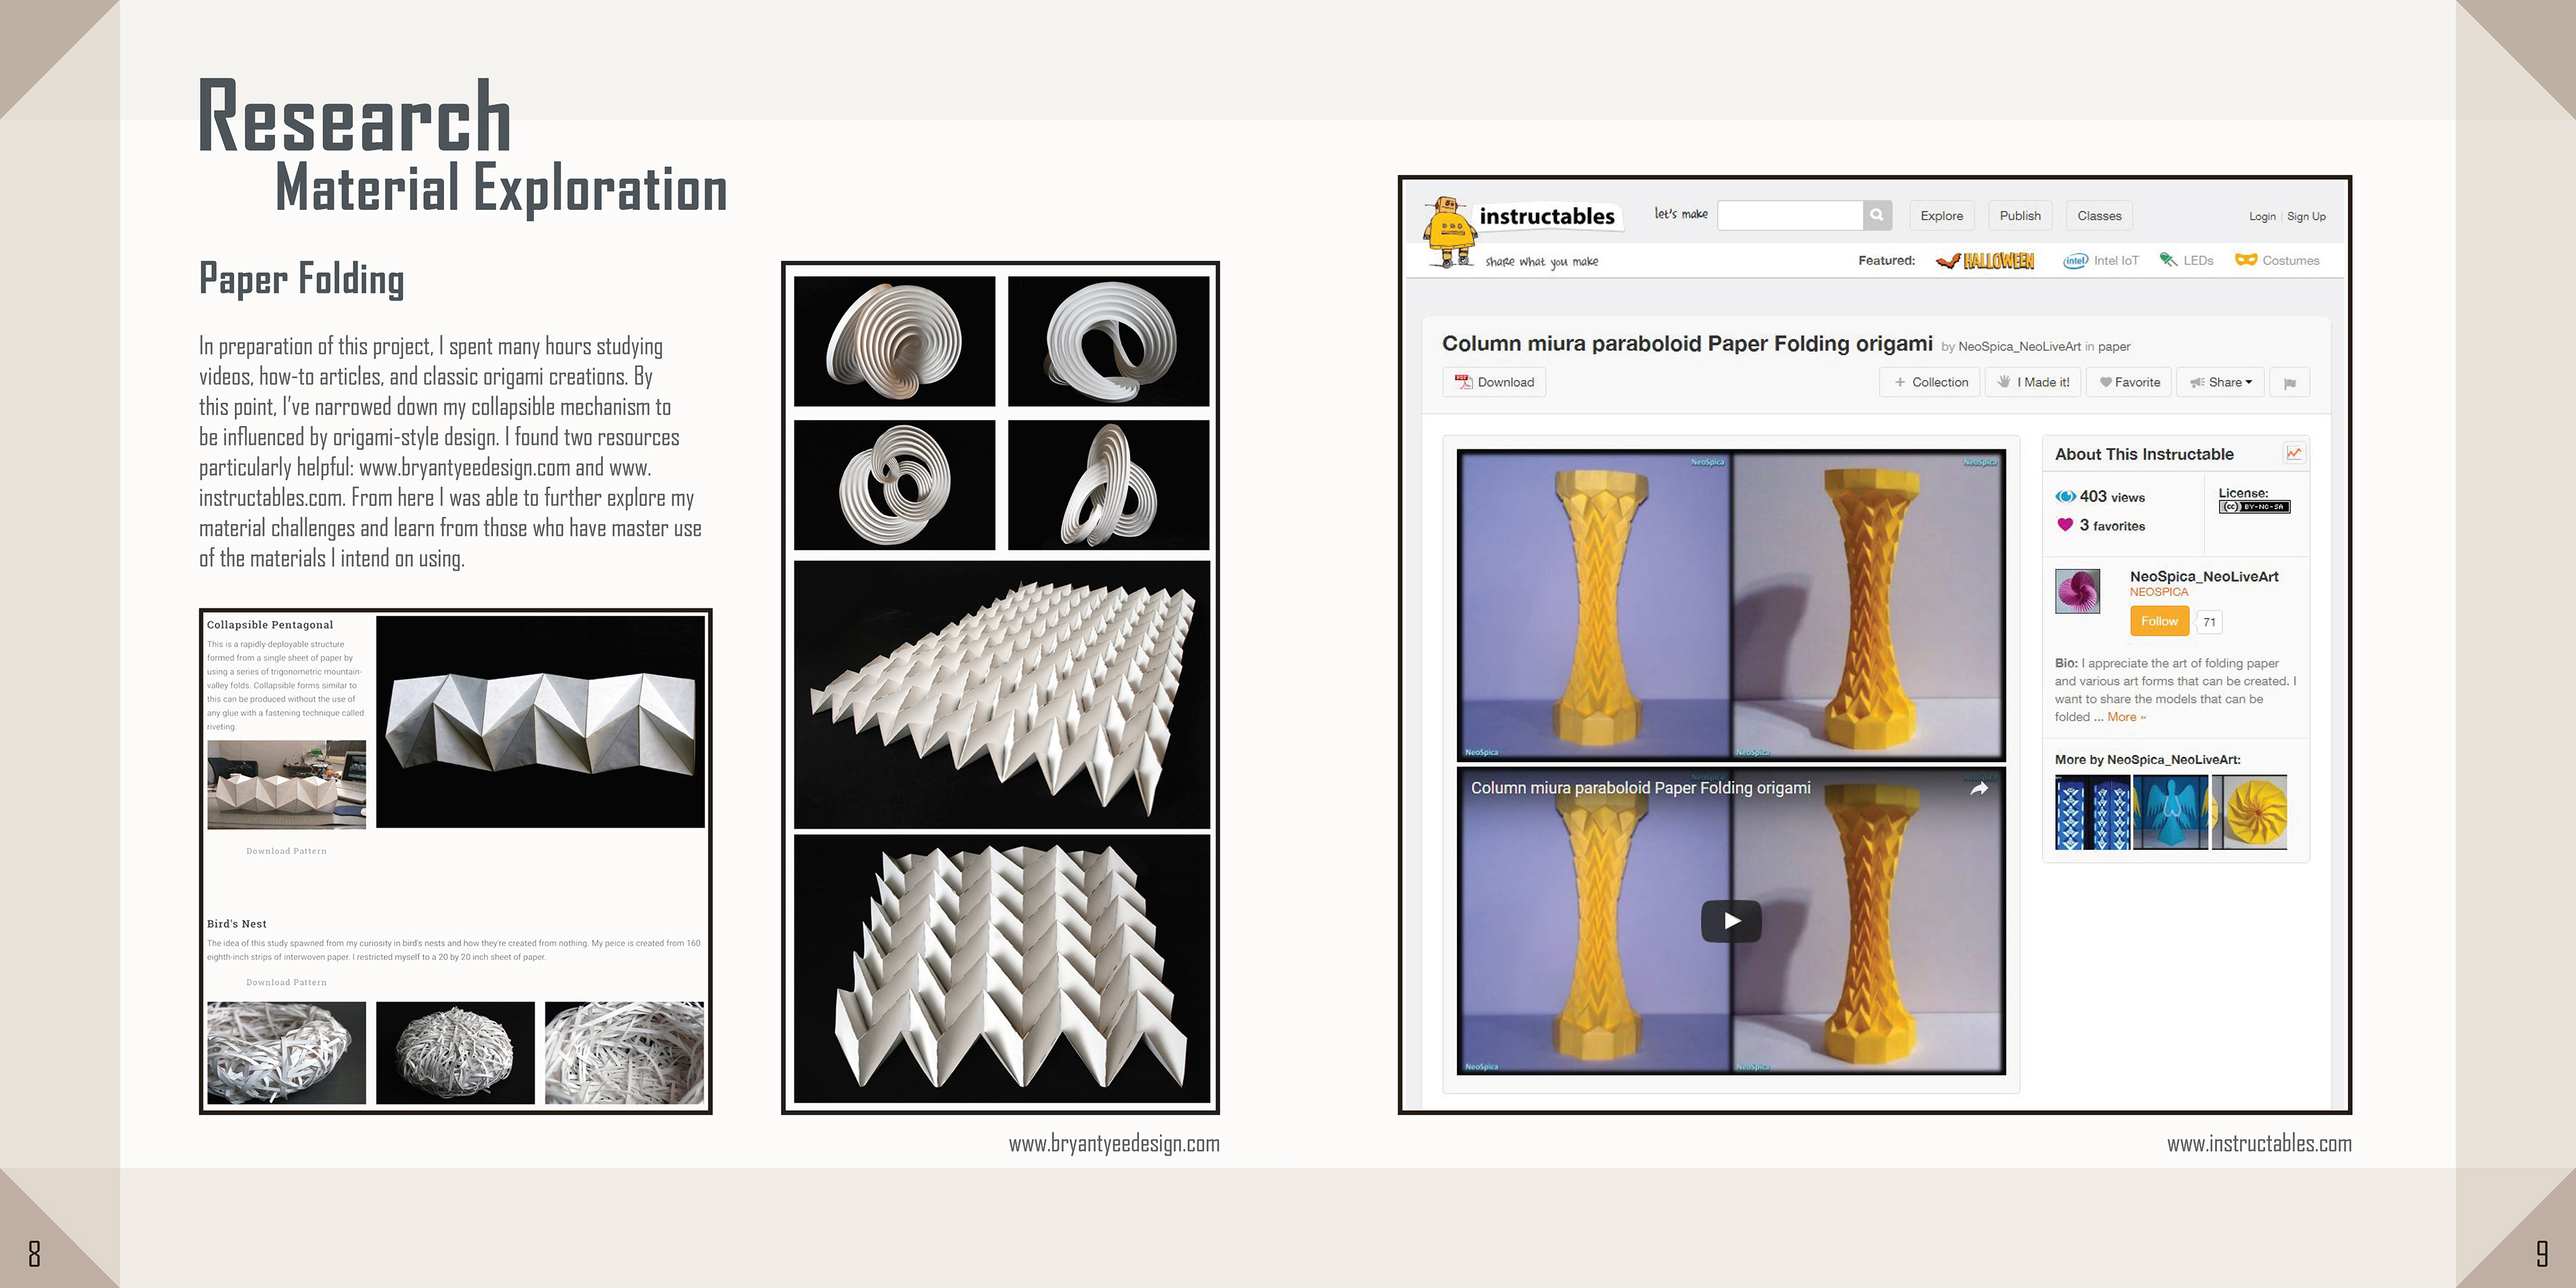Open the Classes menu item
Viewport: 2576px width, 1288px height.
pos(2098,216)
